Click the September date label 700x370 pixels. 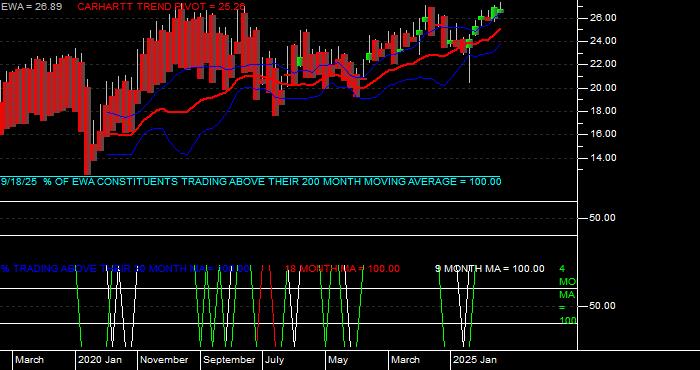point(229,360)
